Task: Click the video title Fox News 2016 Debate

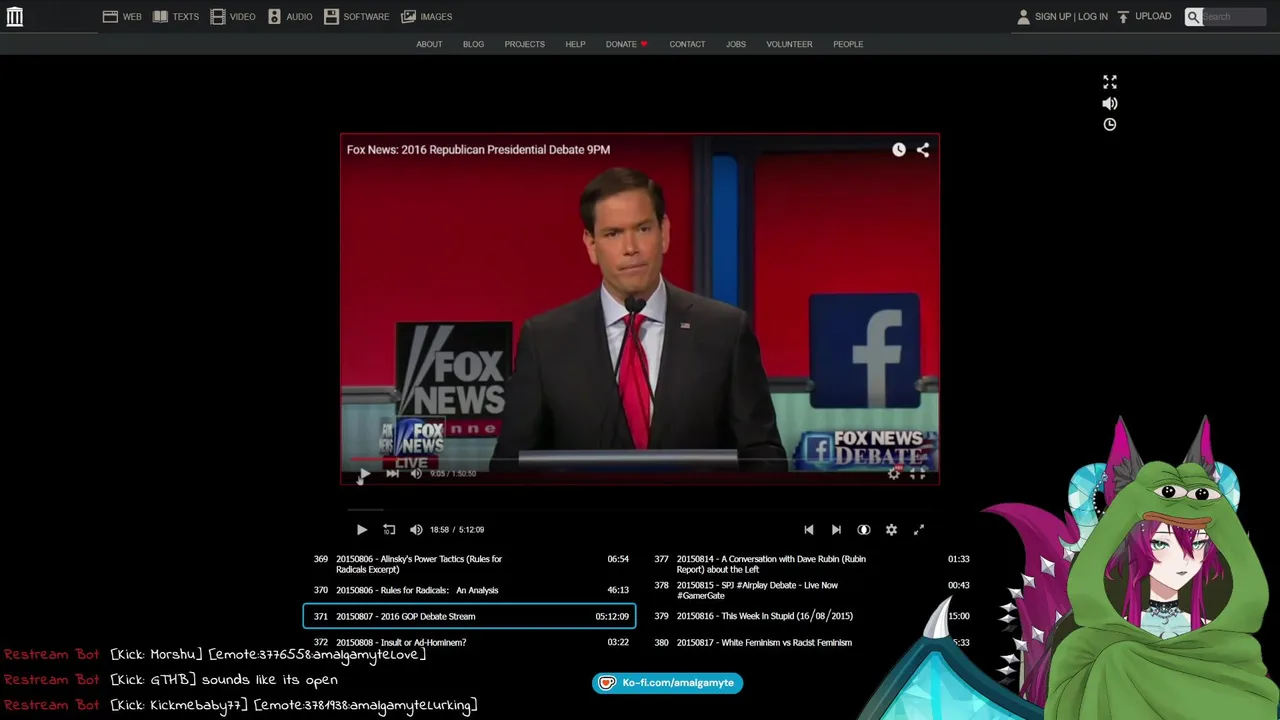Action: (x=478, y=150)
